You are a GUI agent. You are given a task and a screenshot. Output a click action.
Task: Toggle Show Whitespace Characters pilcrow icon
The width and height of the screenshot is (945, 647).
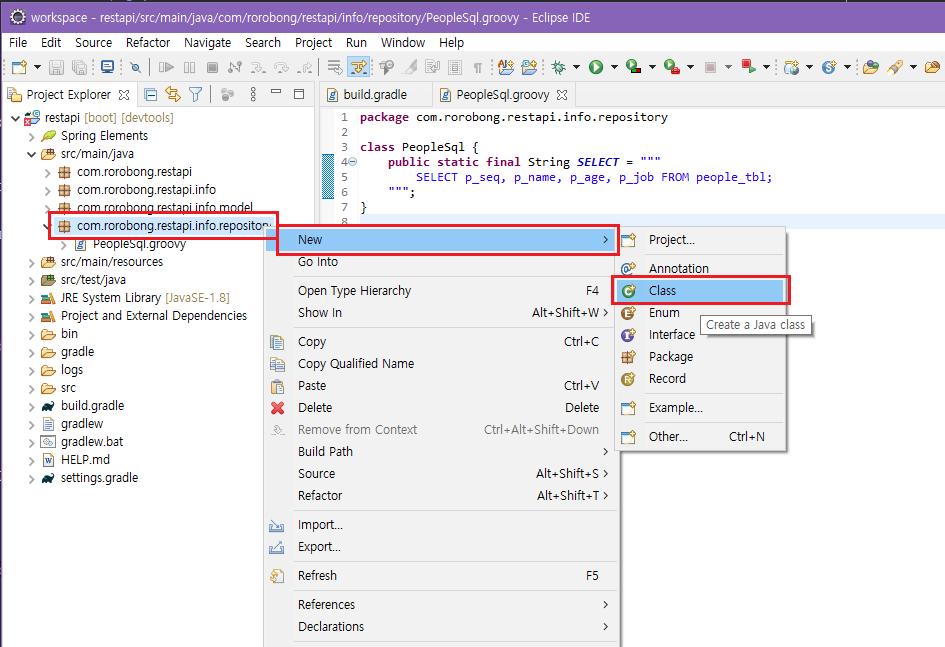coord(478,67)
